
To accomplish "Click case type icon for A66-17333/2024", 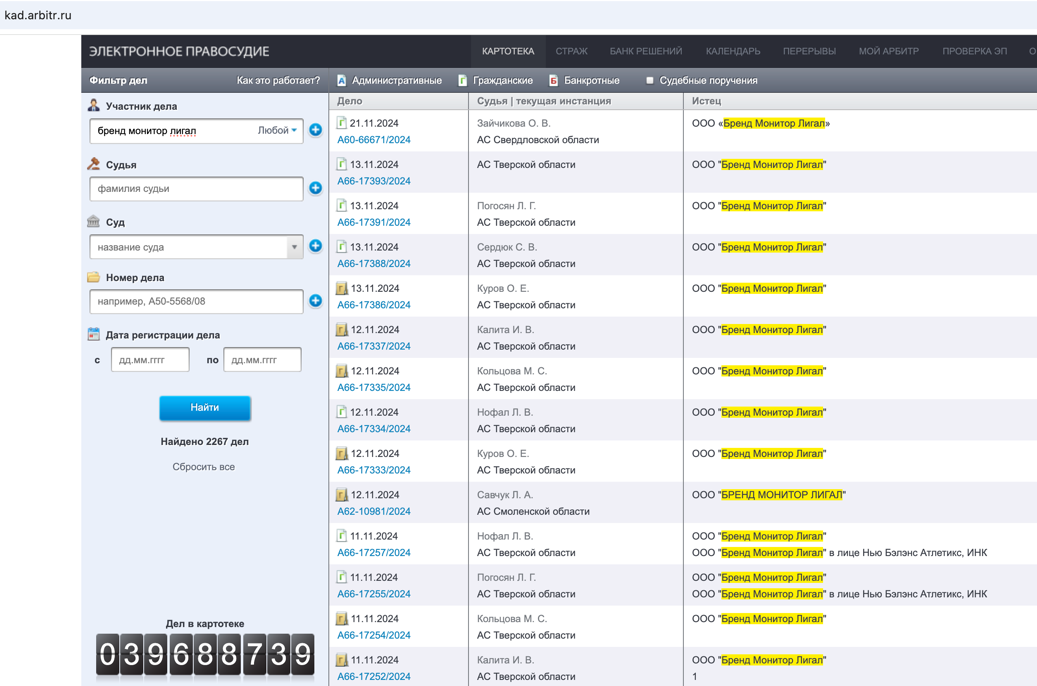I will 342,454.
